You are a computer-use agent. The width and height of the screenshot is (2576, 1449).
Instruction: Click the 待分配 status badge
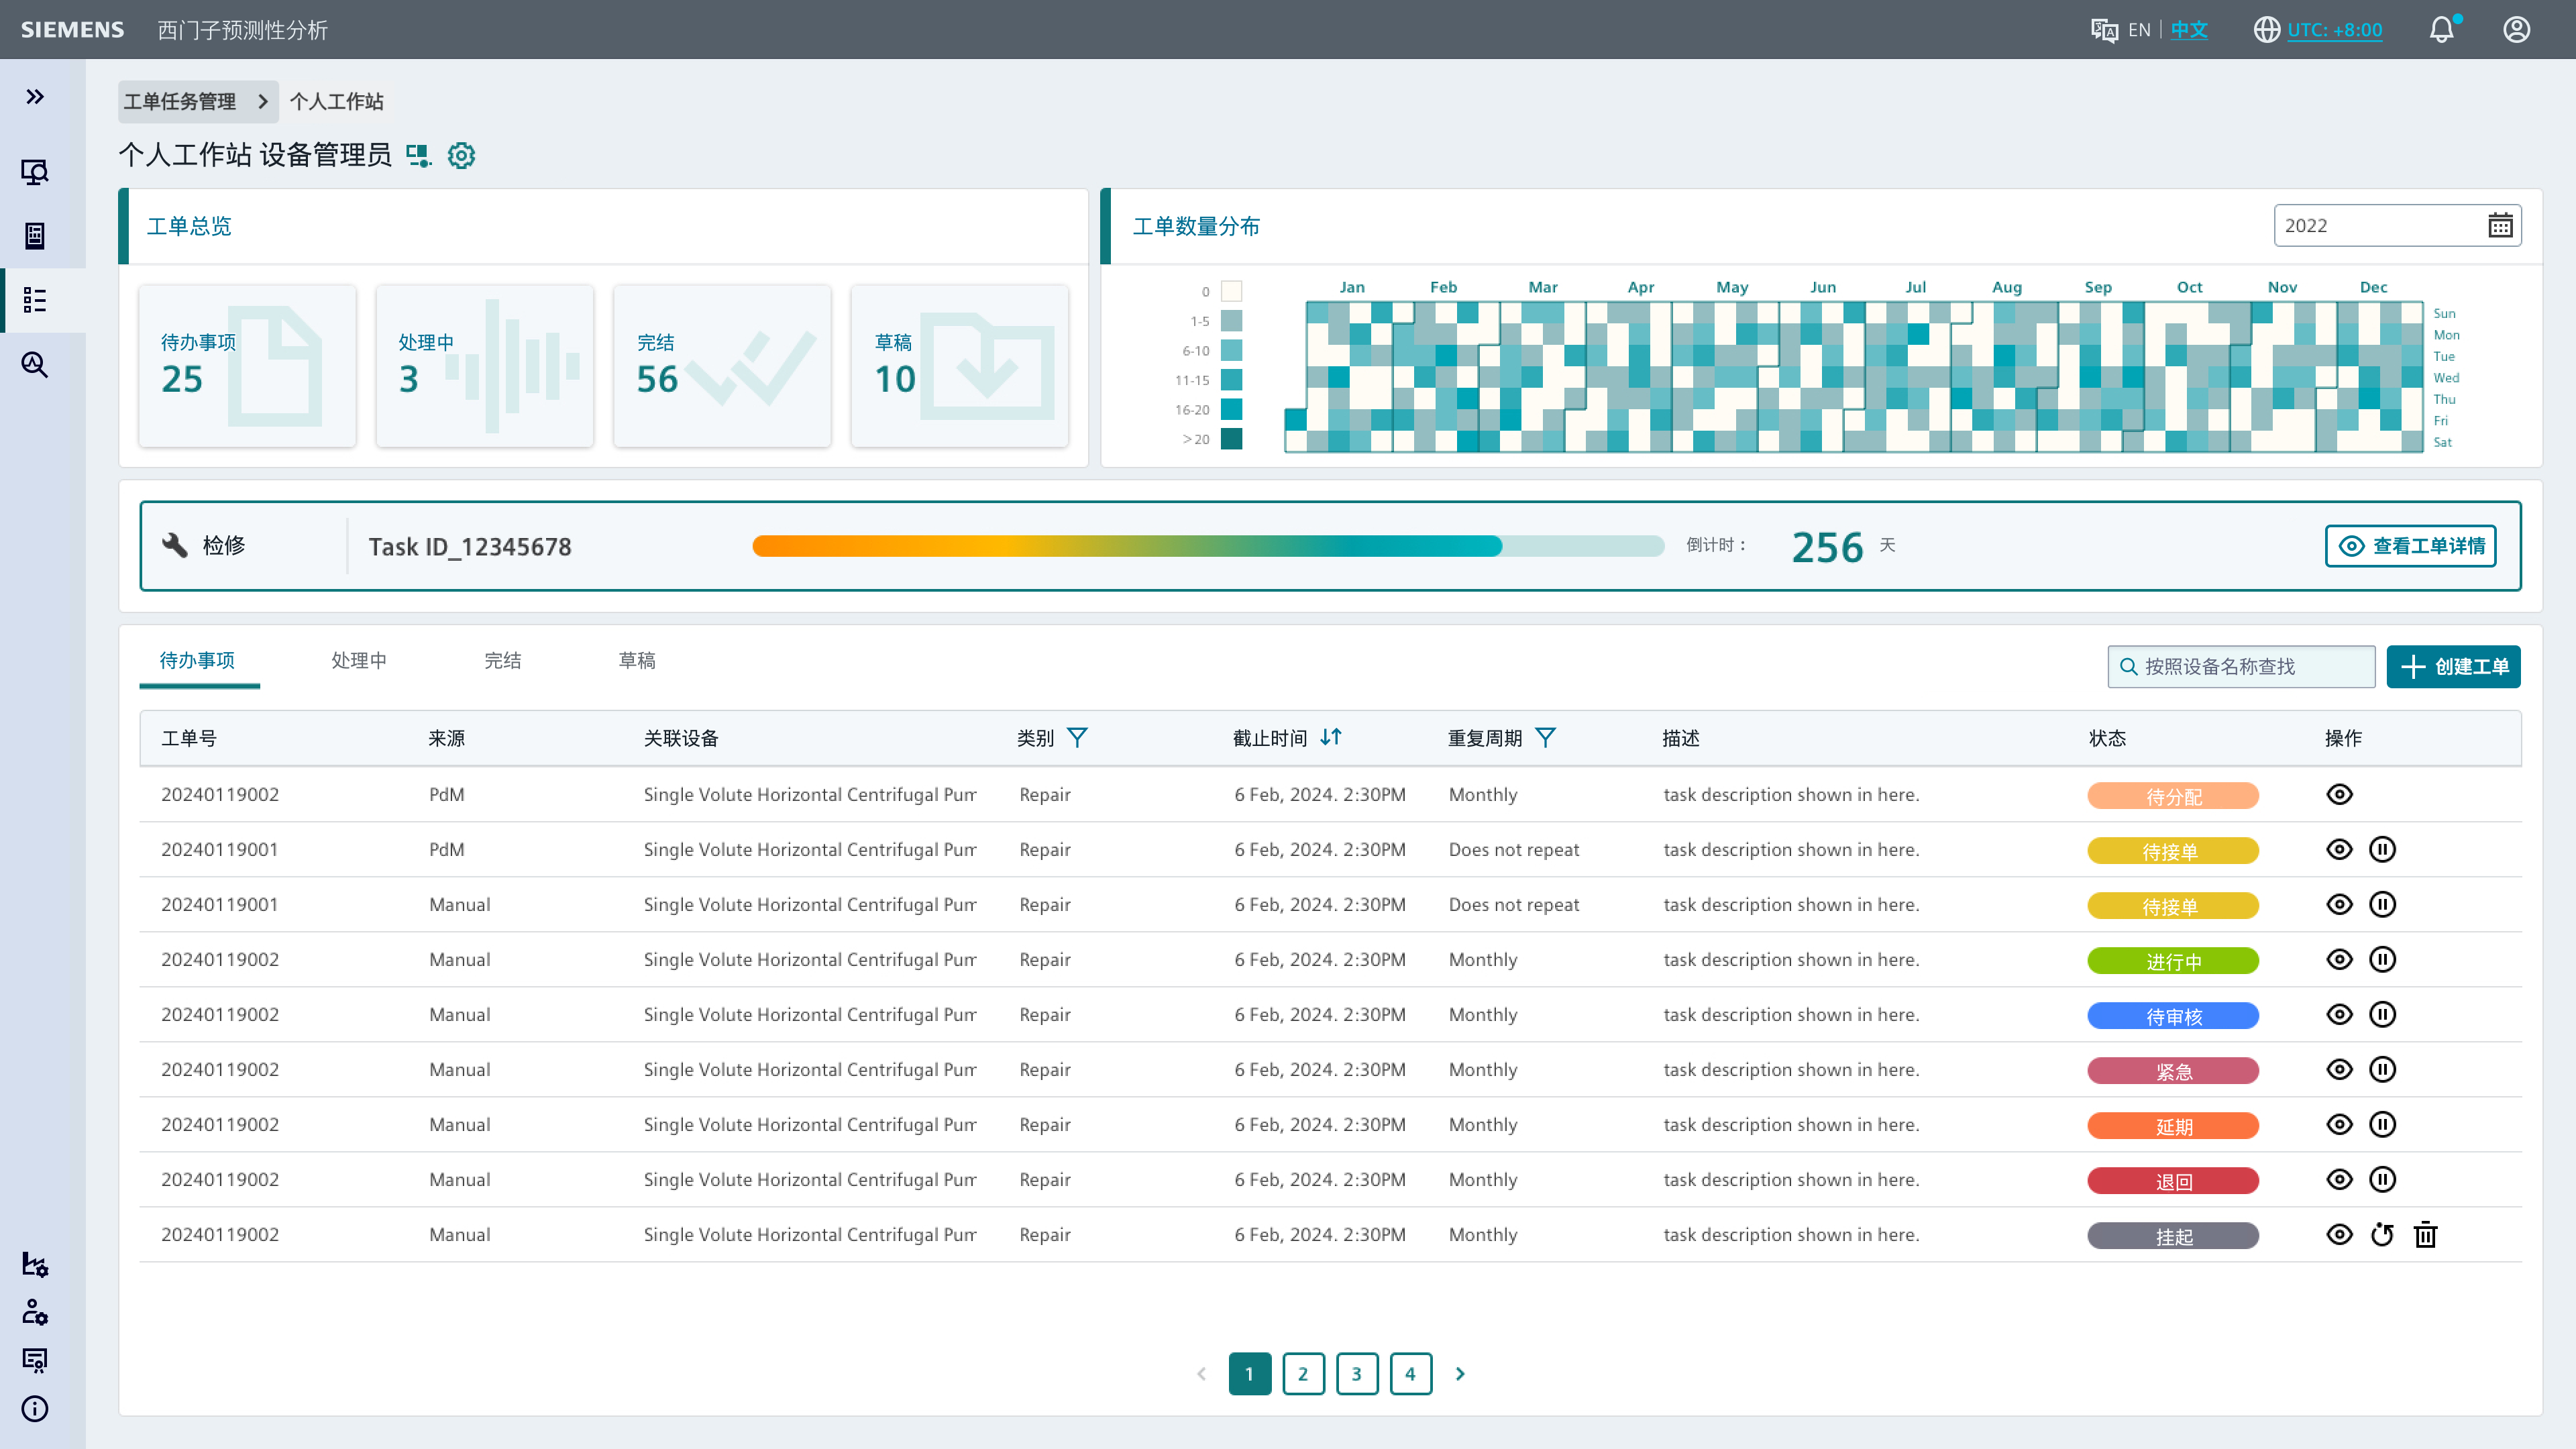click(x=2172, y=796)
